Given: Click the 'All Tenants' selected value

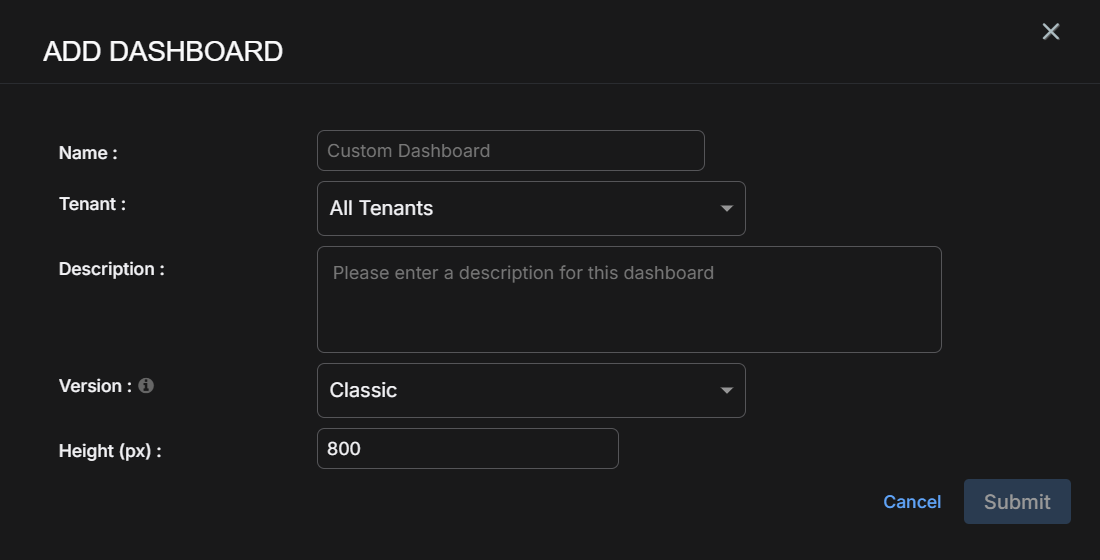Looking at the screenshot, I should [381, 208].
